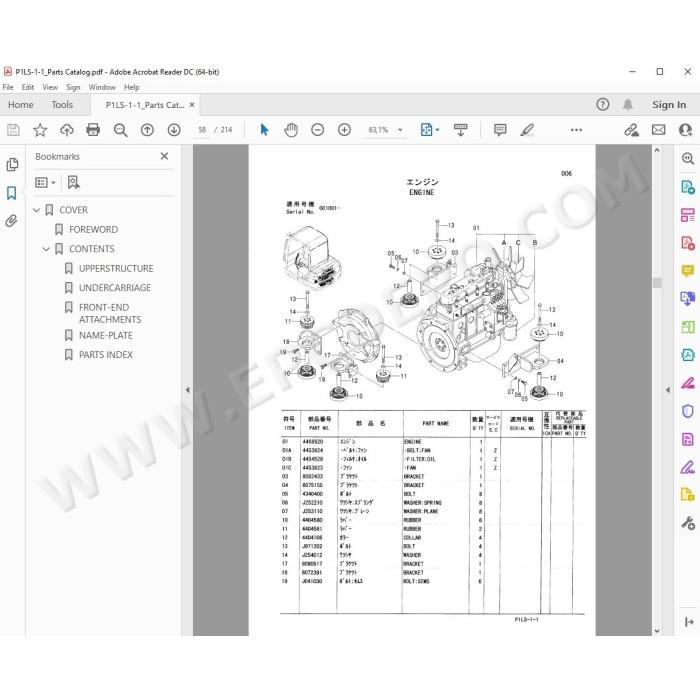The image size is (700, 700).
Task: Collapse left navigation pane arrow
Action: [188, 390]
